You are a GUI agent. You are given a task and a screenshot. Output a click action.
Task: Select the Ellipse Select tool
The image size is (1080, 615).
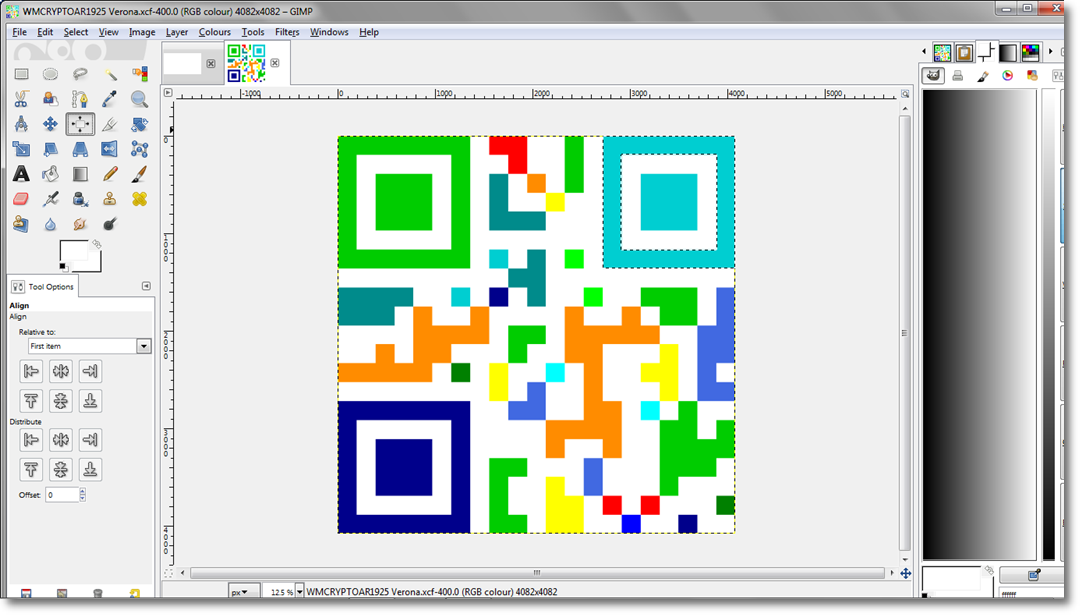point(50,74)
